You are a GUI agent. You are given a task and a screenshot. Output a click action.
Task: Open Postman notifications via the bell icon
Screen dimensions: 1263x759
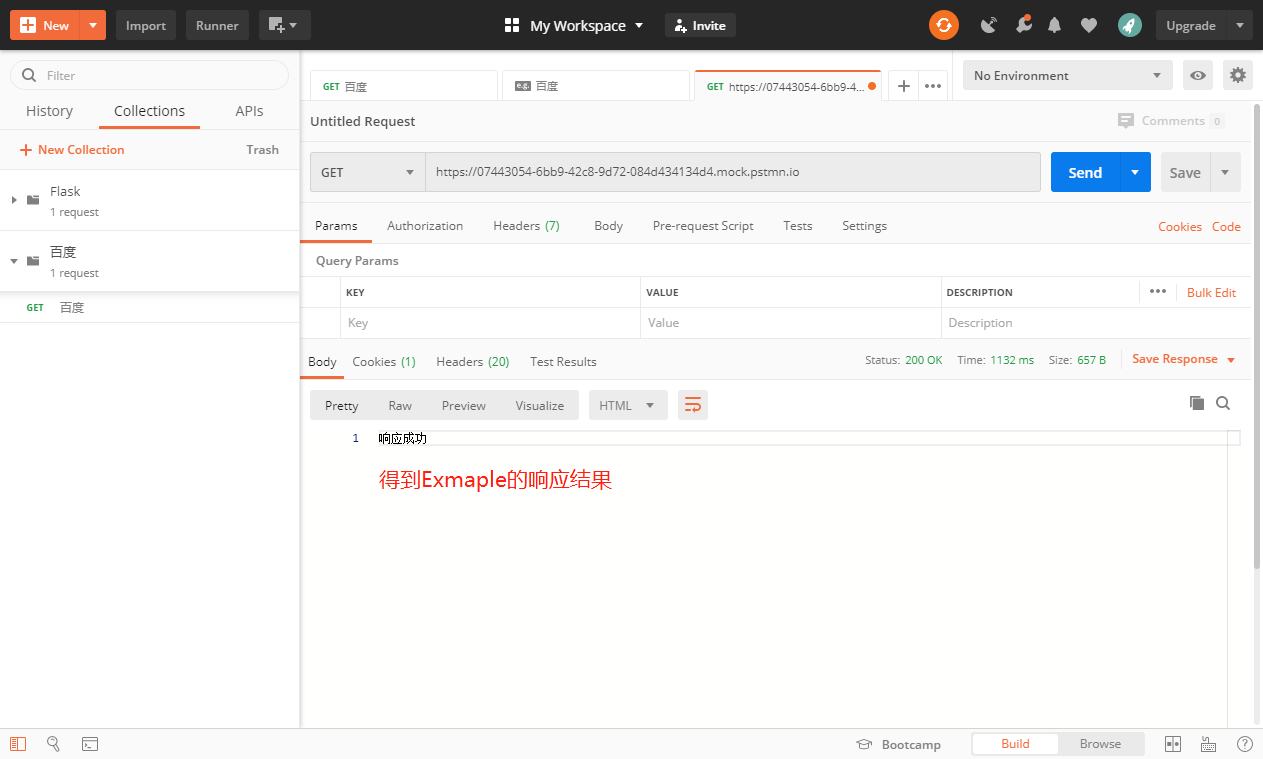click(x=1054, y=25)
